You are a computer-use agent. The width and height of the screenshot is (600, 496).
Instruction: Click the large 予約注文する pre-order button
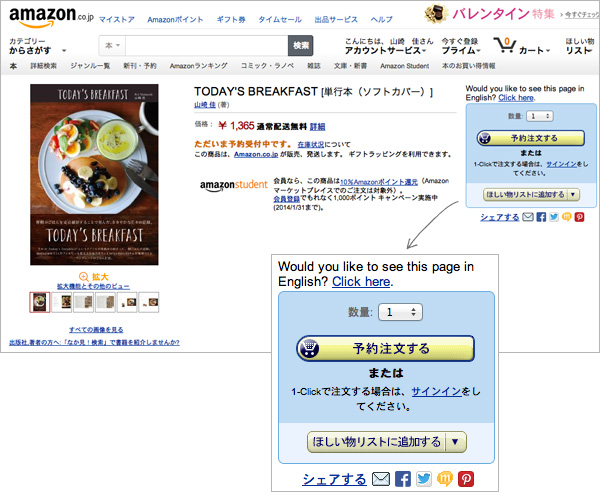tap(385, 349)
